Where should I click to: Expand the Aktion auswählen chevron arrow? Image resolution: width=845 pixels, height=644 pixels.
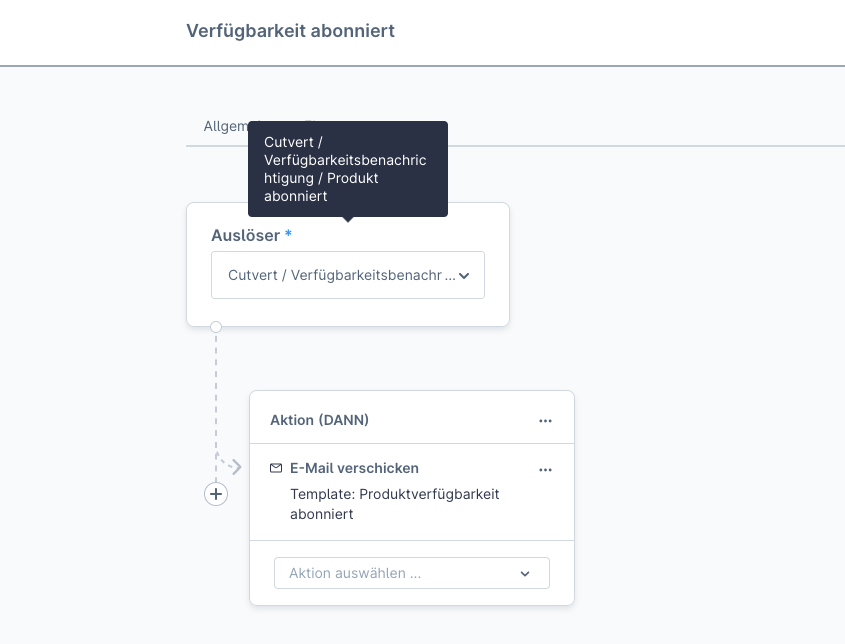(x=525, y=574)
